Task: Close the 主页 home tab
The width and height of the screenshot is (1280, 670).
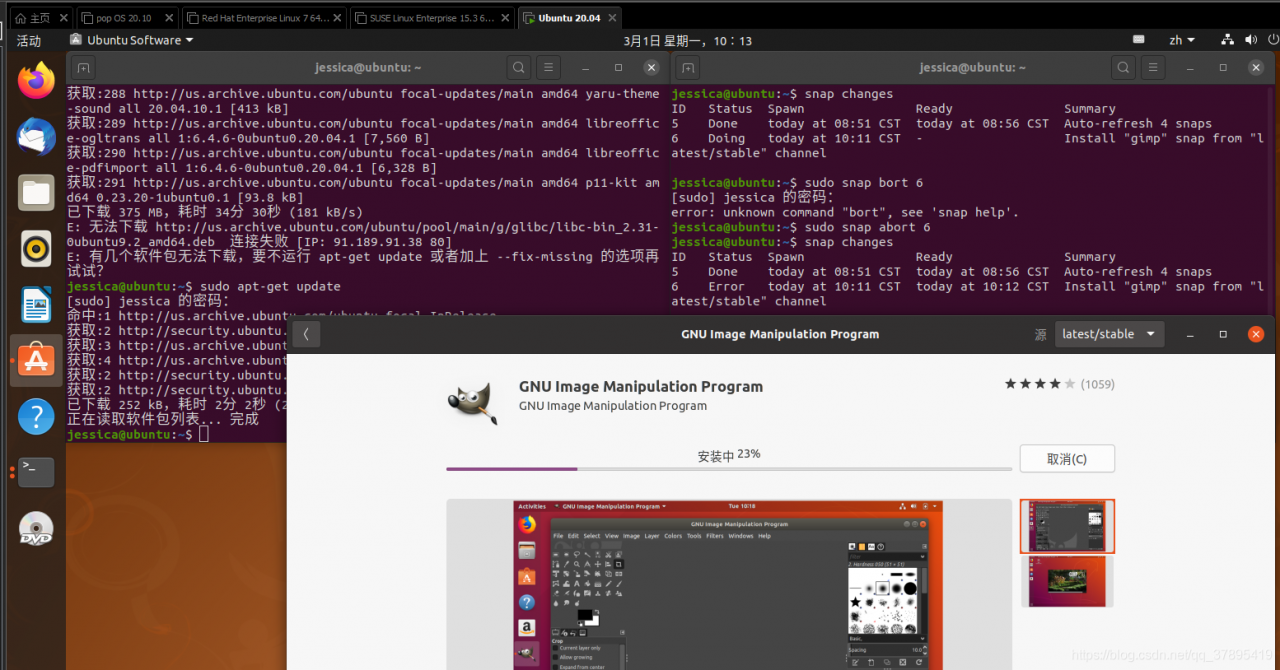Action: tap(63, 18)
